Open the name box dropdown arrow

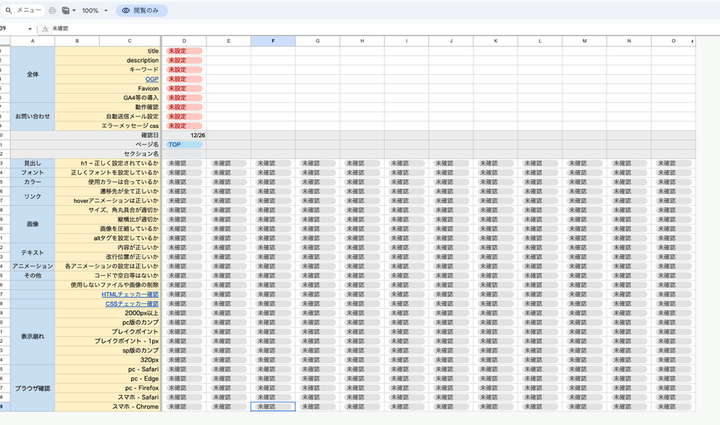(x=30, y=29)
